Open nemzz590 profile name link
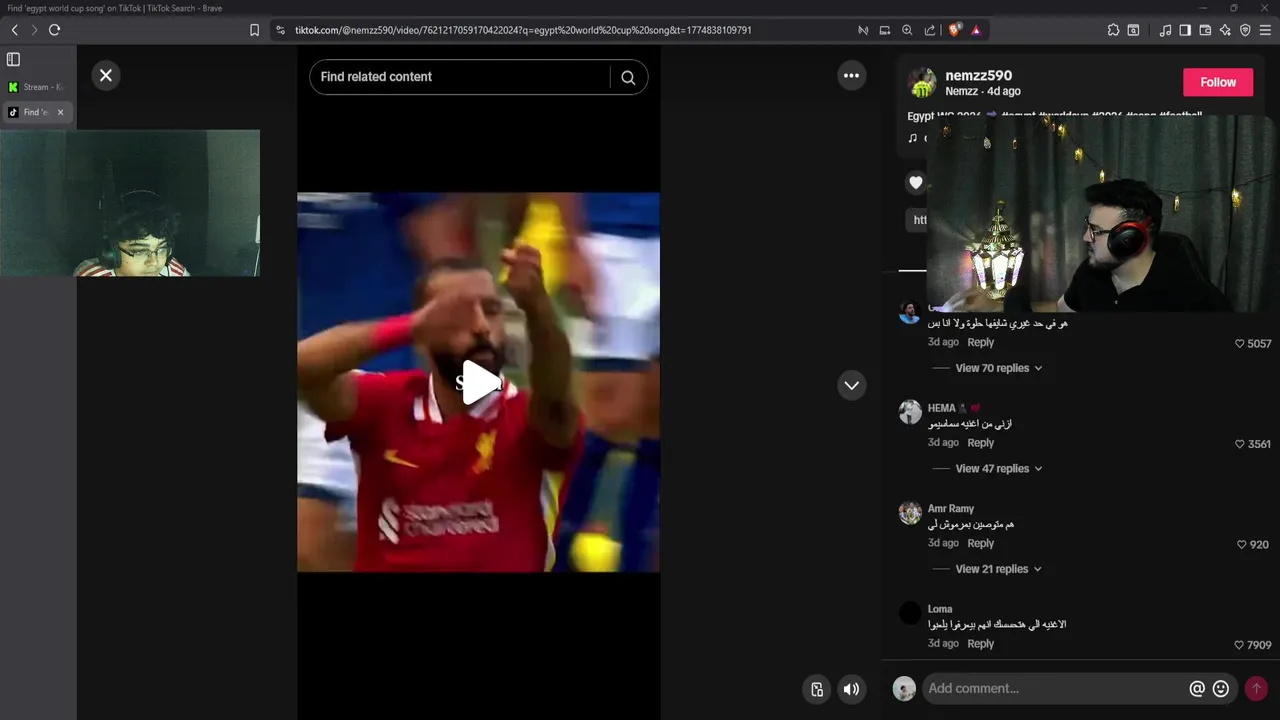 (x=978, y=75)
